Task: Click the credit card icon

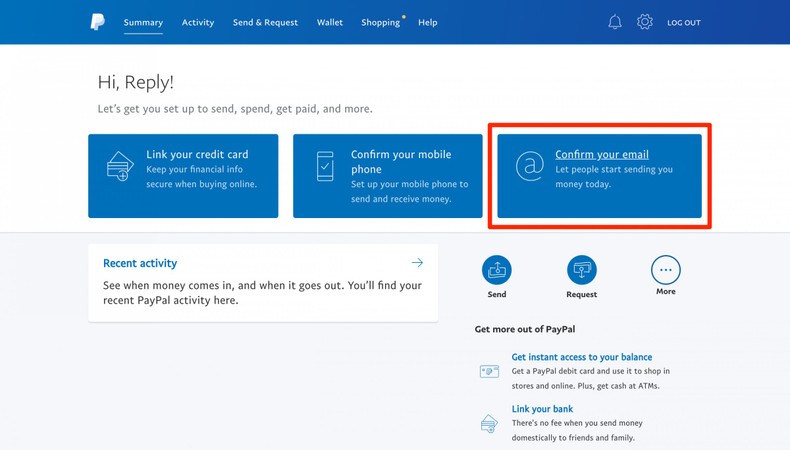Action: coord(120,167)
